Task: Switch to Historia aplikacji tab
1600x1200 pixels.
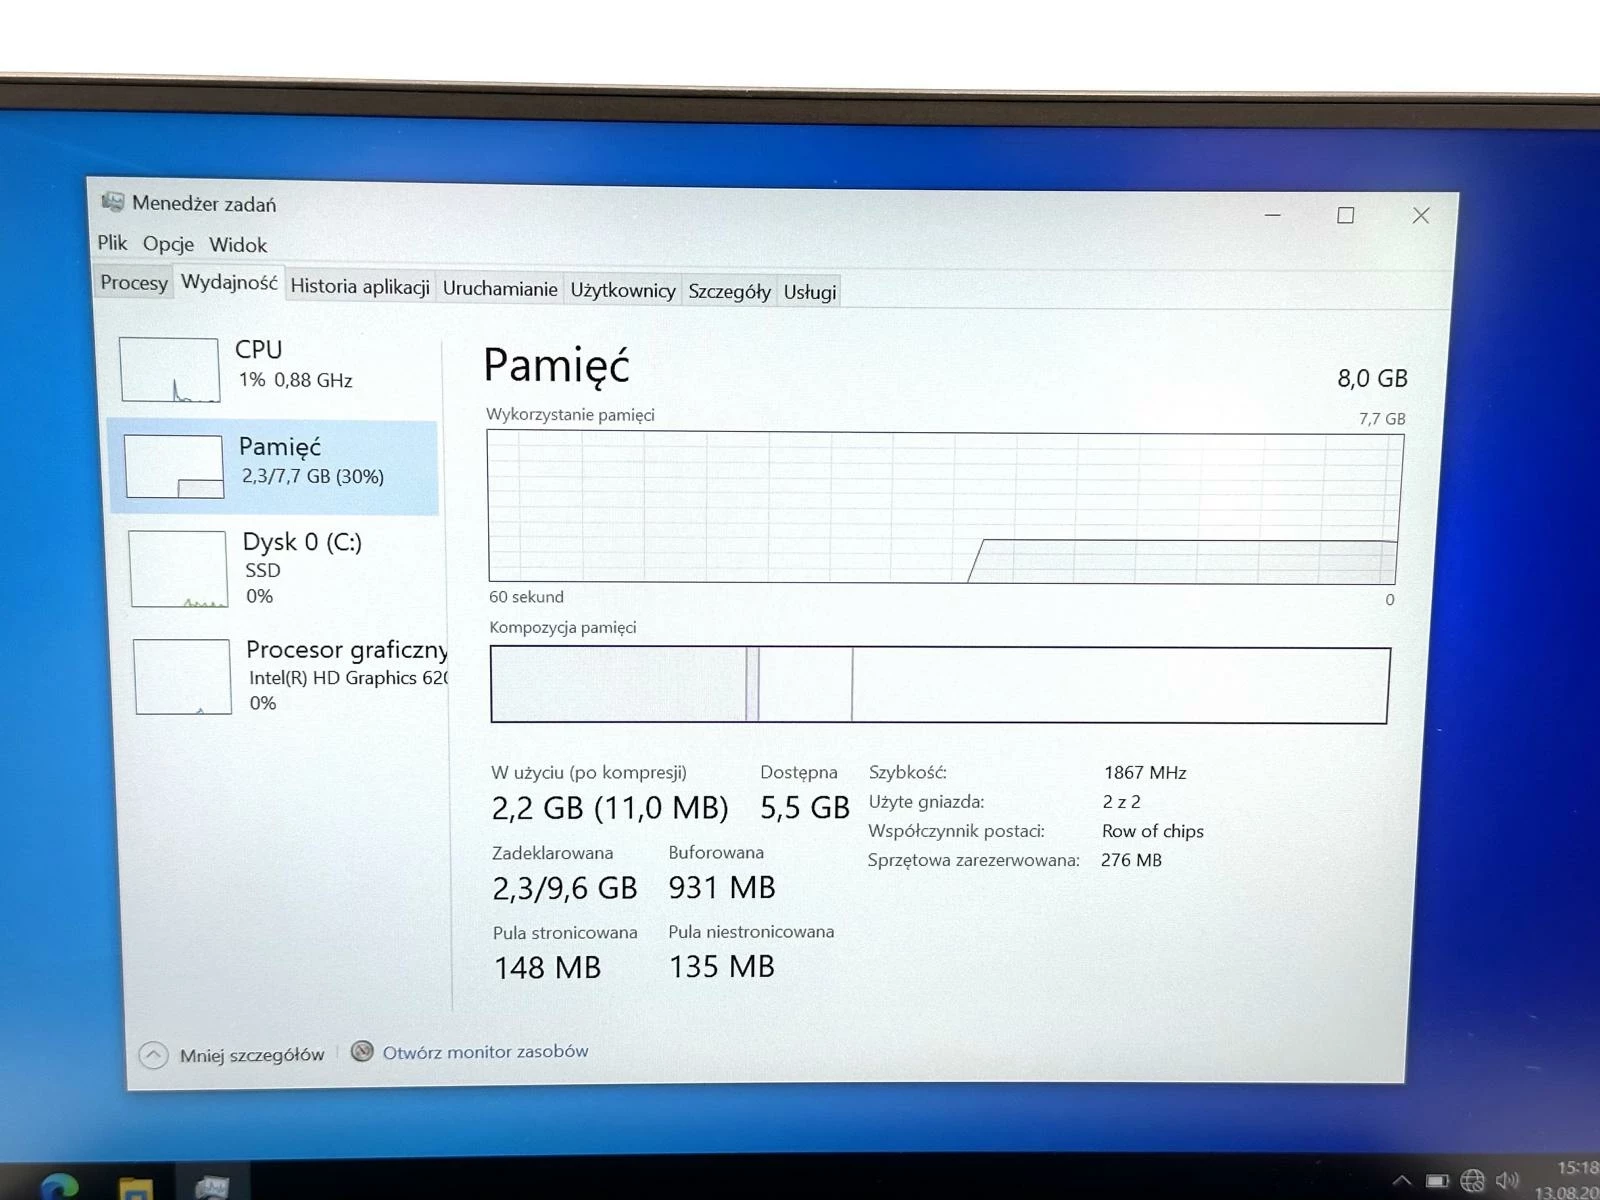Action: 360,287
